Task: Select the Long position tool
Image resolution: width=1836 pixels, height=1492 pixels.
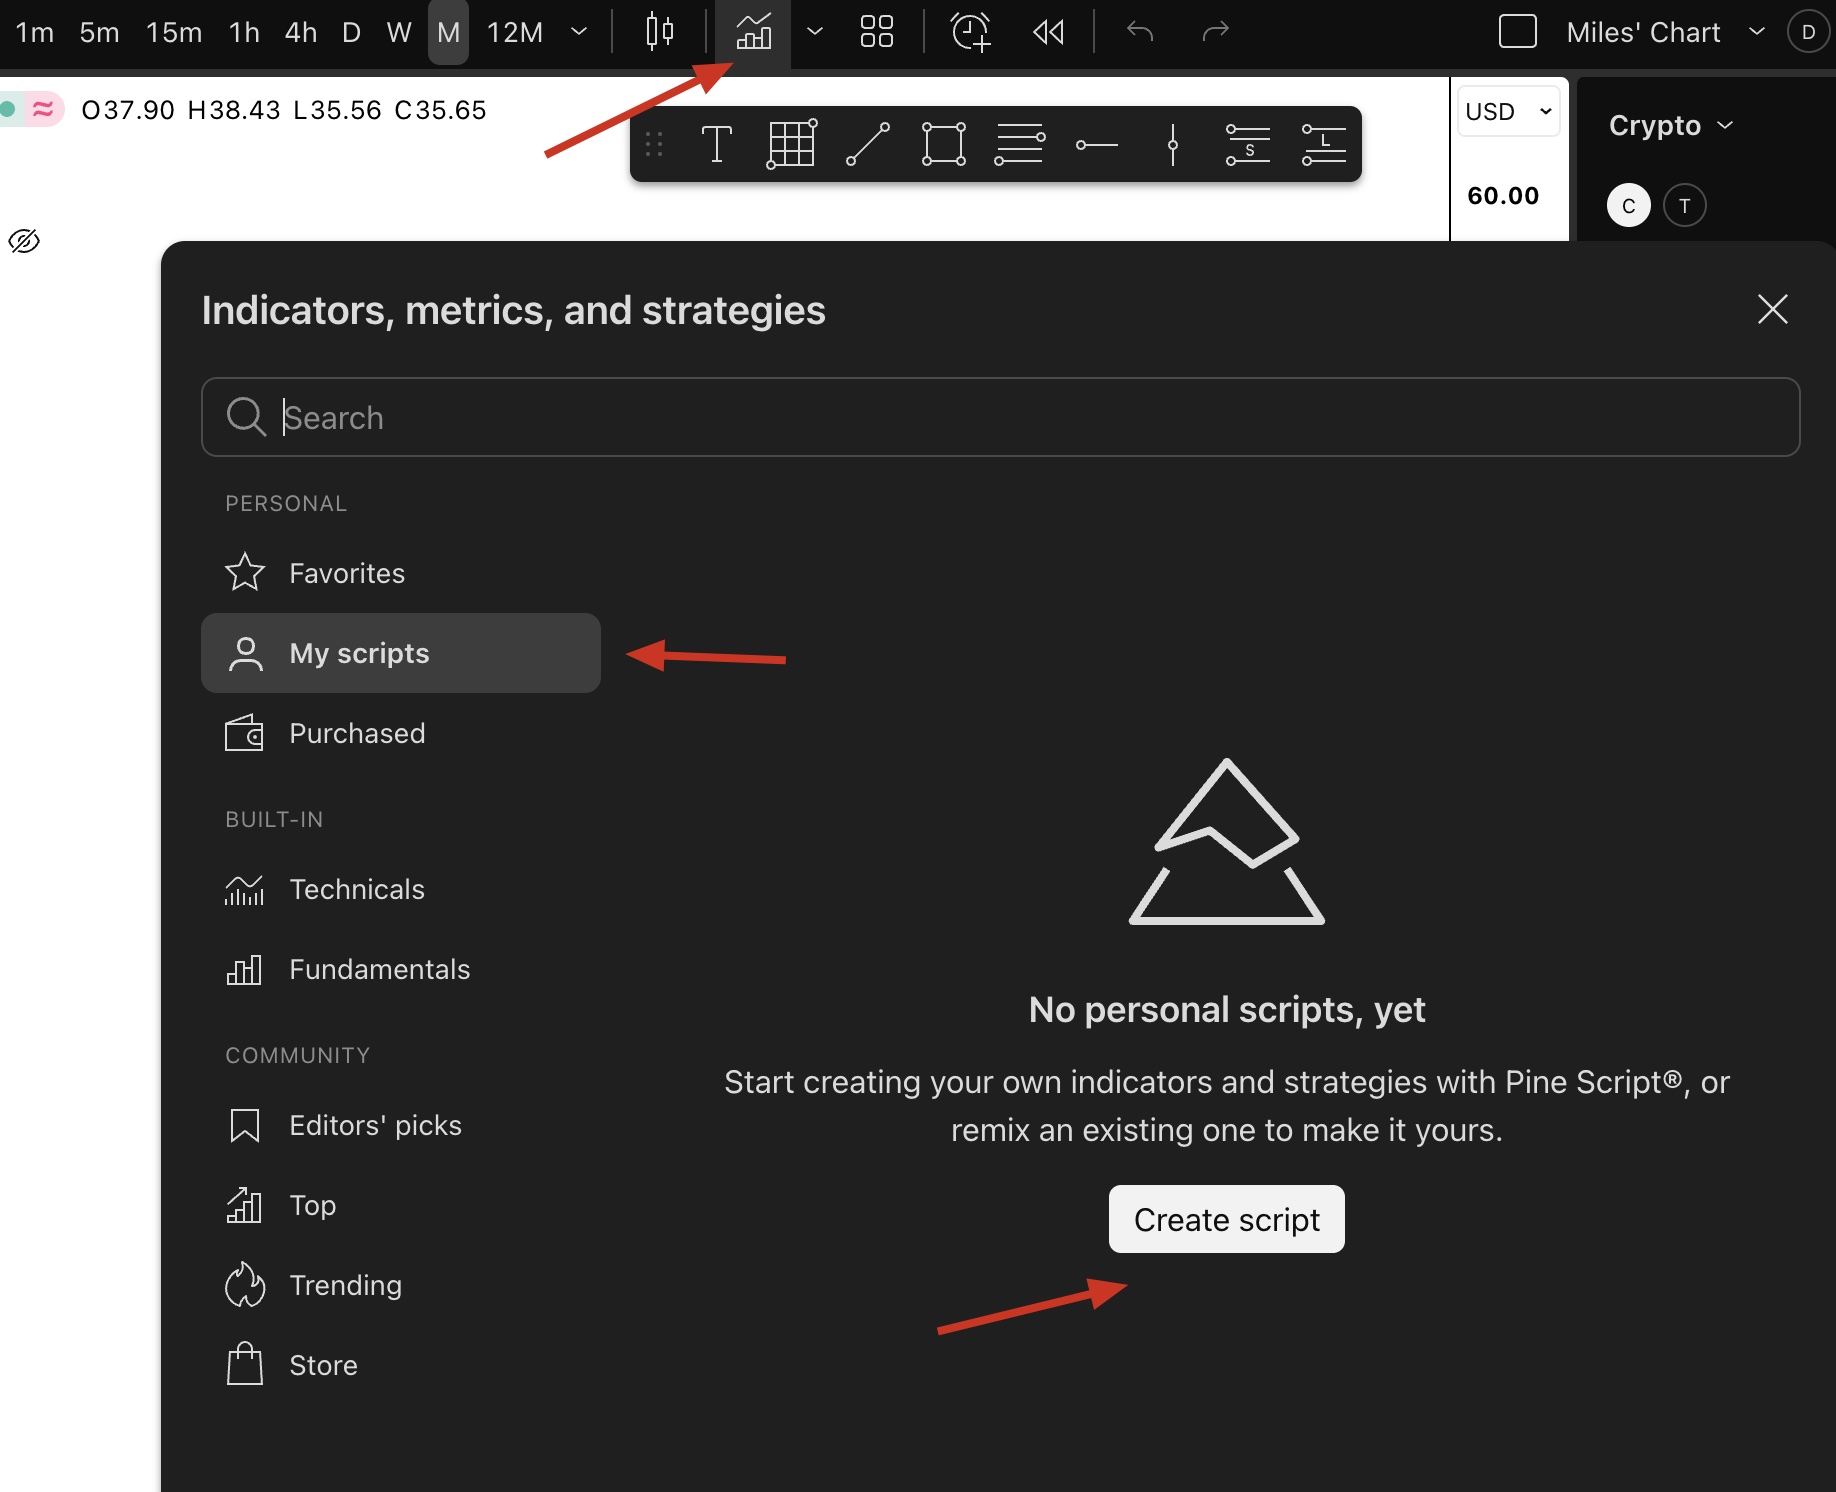Action: coord(1324,144)
